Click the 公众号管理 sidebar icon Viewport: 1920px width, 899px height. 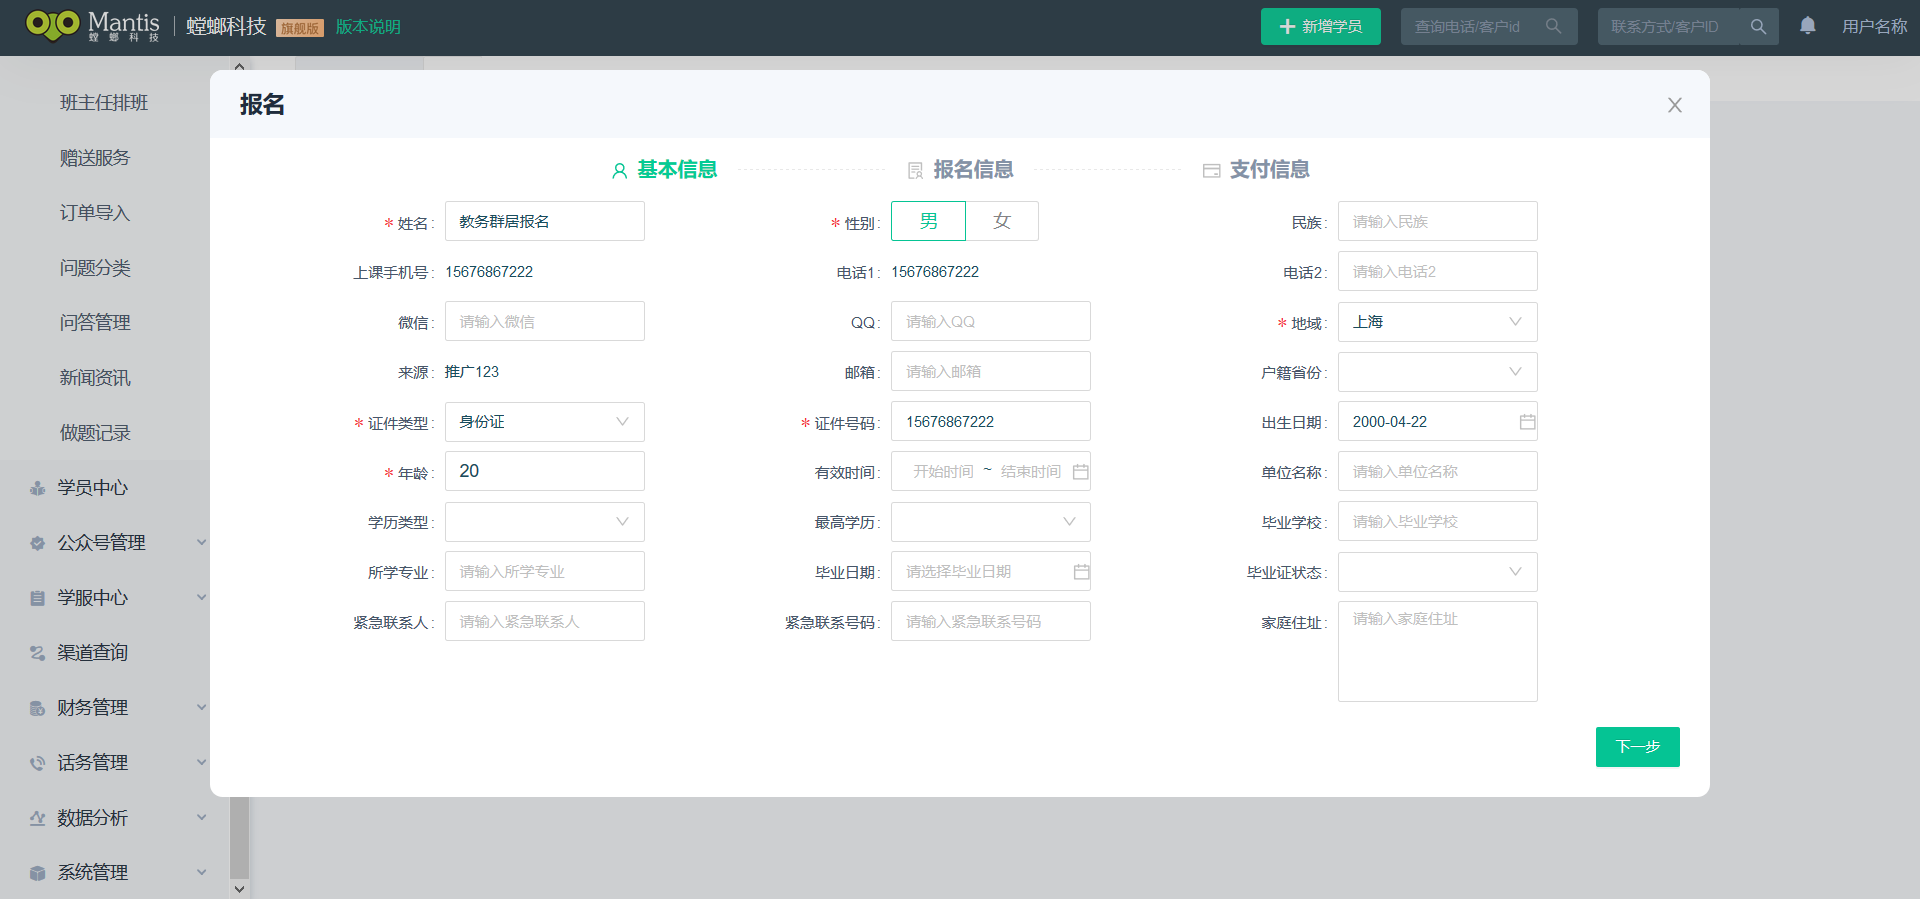tap(37, 543)
